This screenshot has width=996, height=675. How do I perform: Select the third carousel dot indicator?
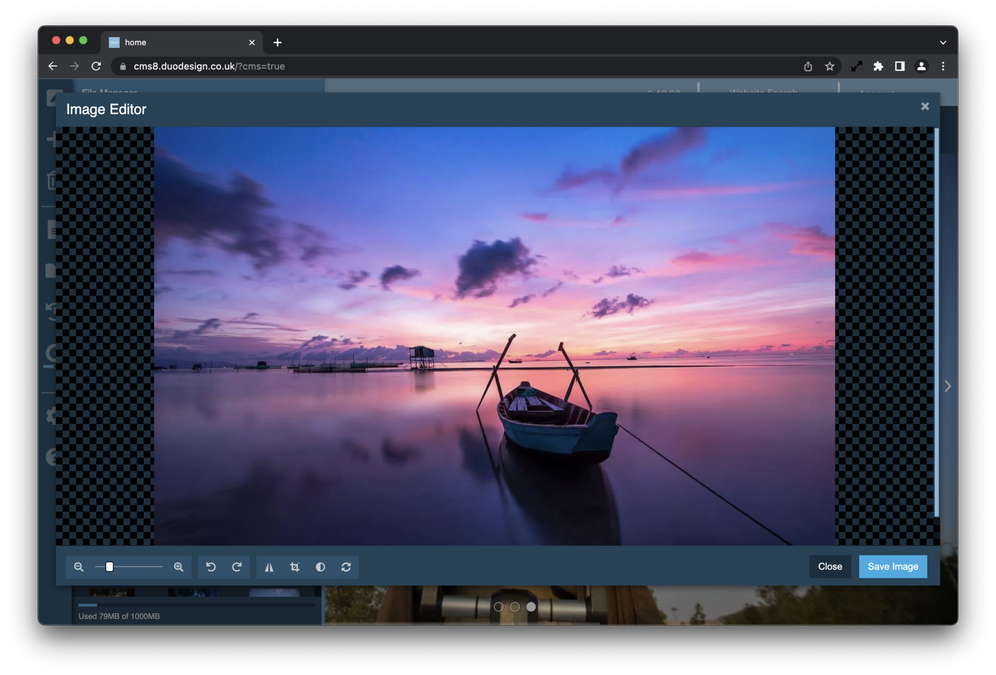(531, 606)
